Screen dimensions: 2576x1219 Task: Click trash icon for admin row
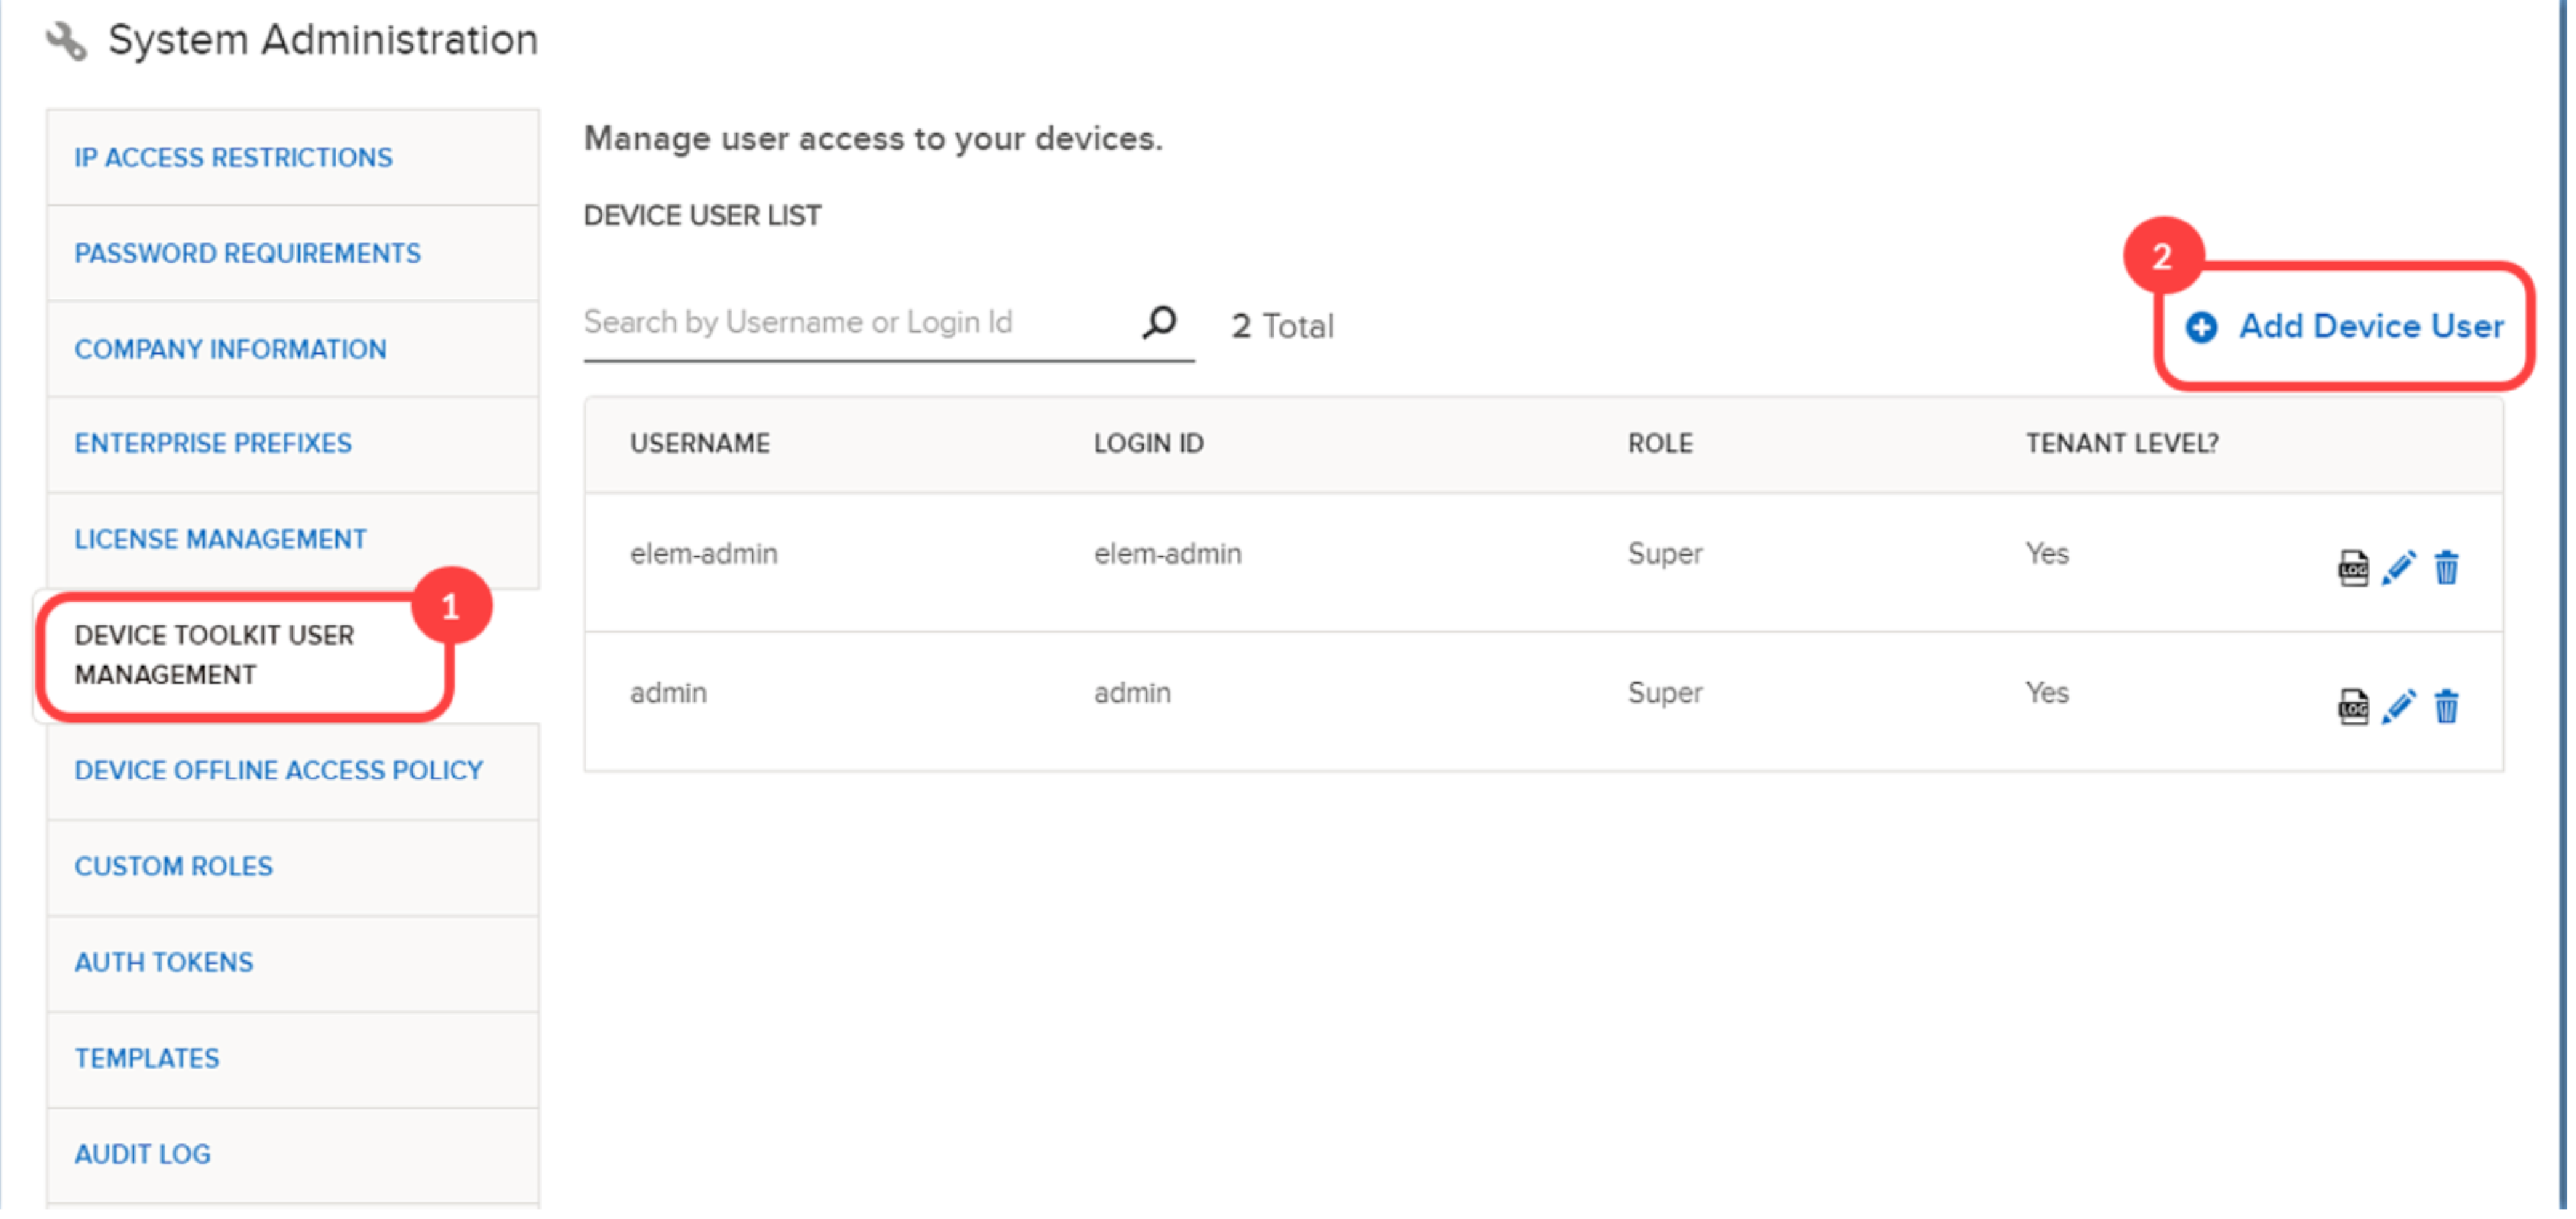point(2446,707)
